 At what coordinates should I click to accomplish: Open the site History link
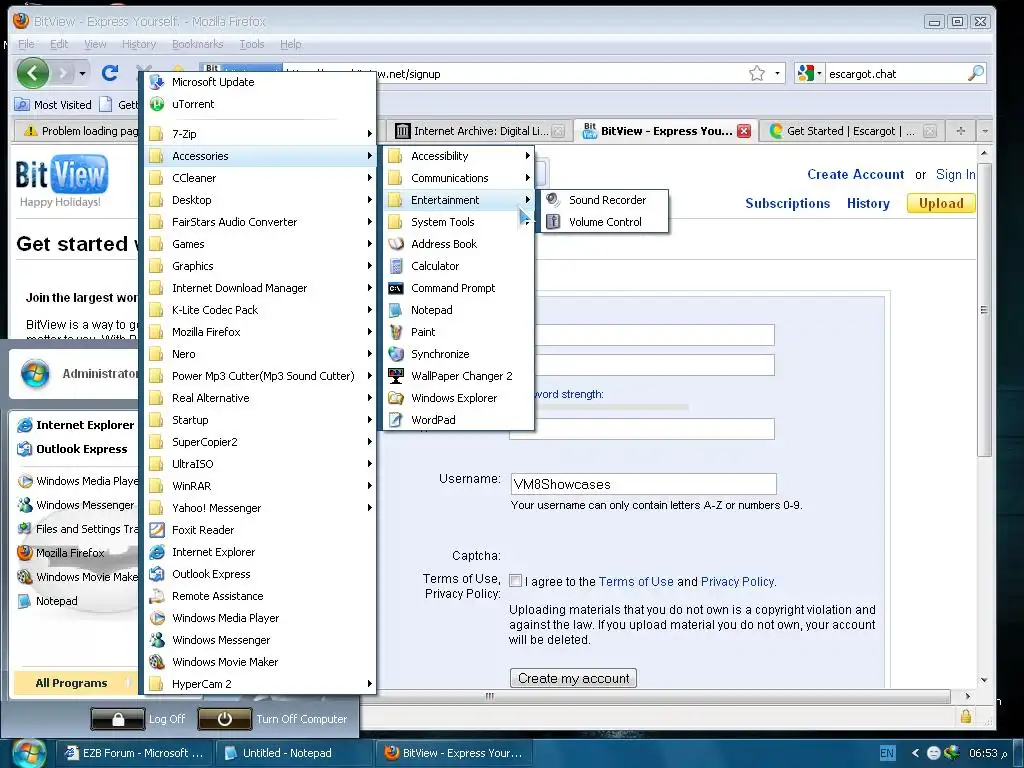tap(868, 203)
